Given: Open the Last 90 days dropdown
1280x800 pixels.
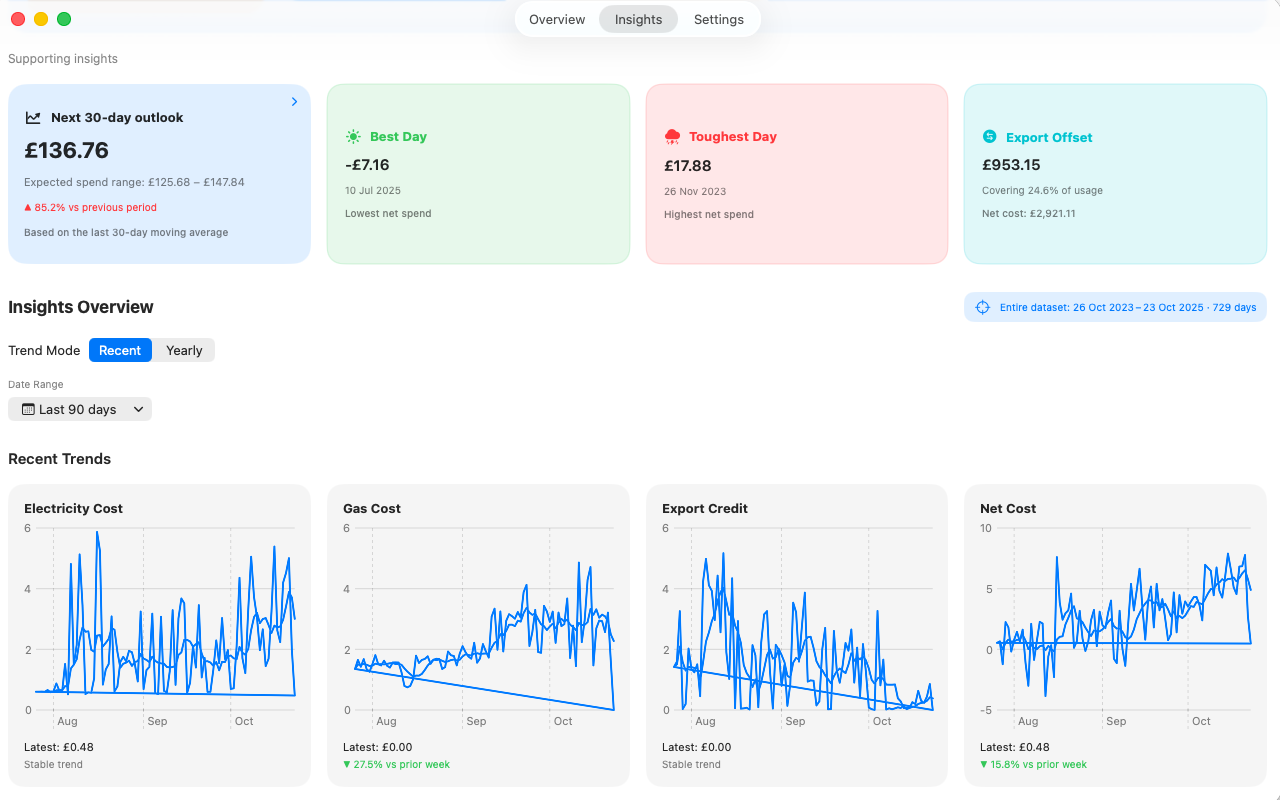Looking at the screenshot, I should pyautogui.click(x=80, y=410).
